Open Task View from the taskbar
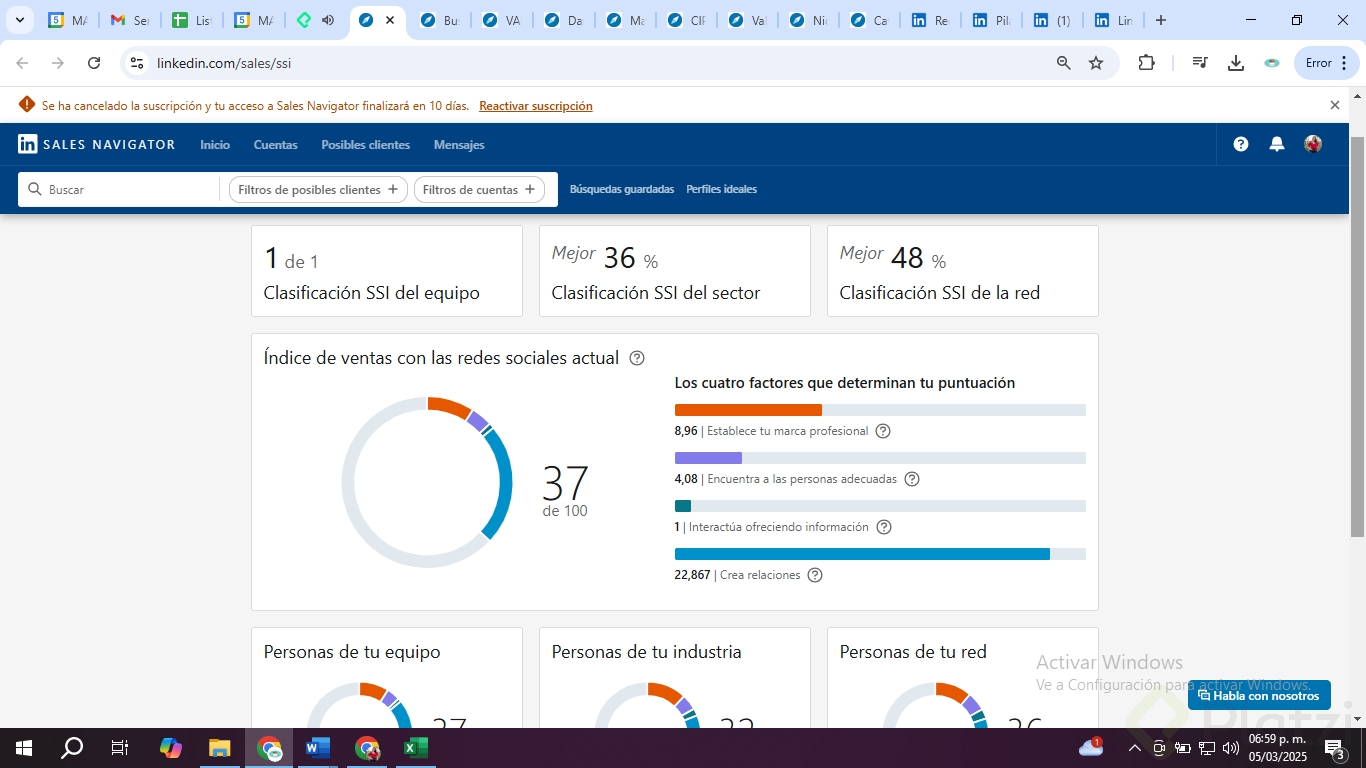The height and width of the screenshot is (768, 1366). (120, 748)
